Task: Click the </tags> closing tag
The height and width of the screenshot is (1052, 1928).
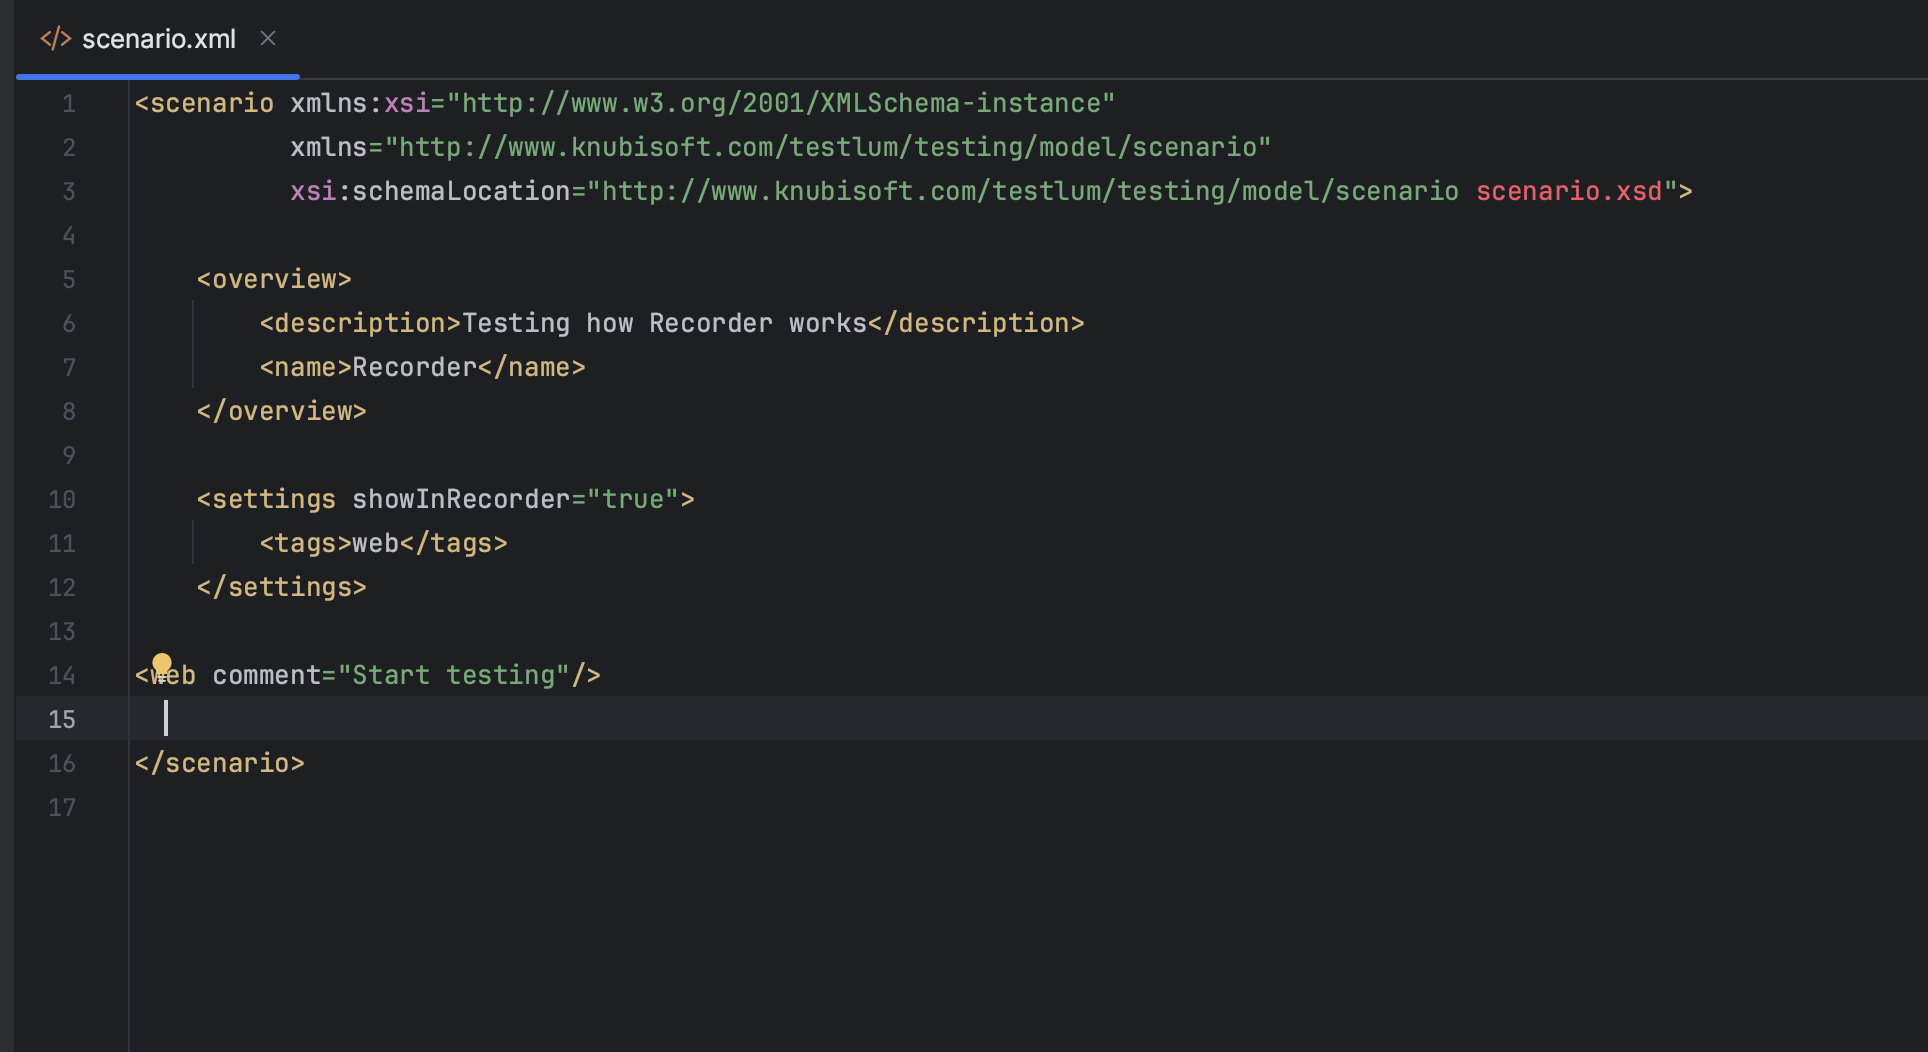Action: pyautogui.click(x=453, y=543)
